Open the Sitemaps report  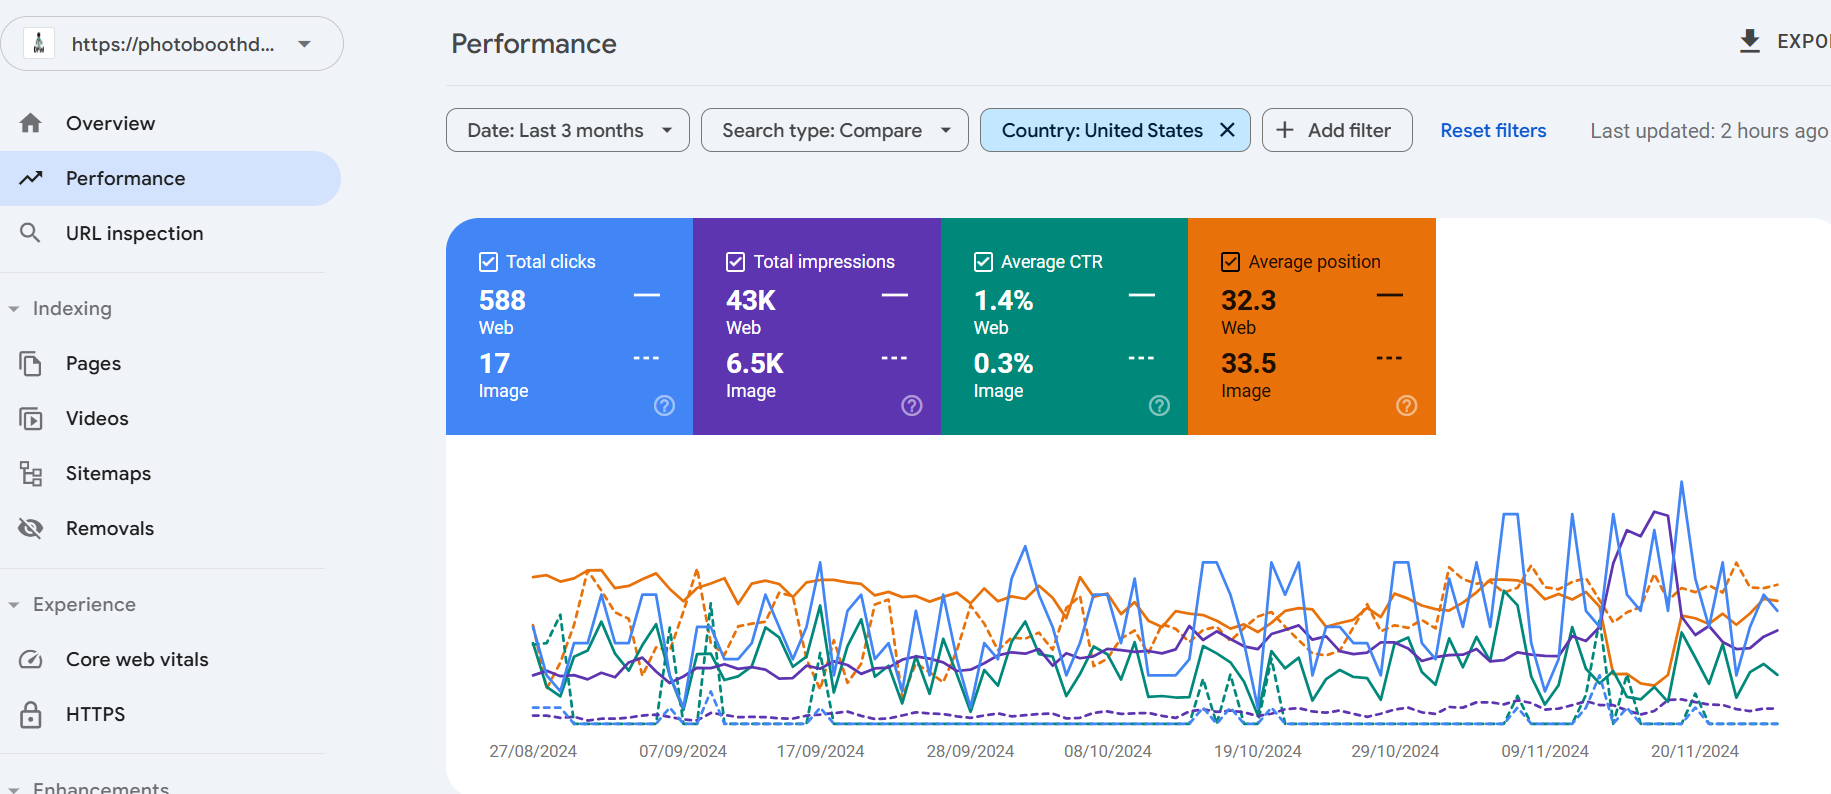(170, 473)
